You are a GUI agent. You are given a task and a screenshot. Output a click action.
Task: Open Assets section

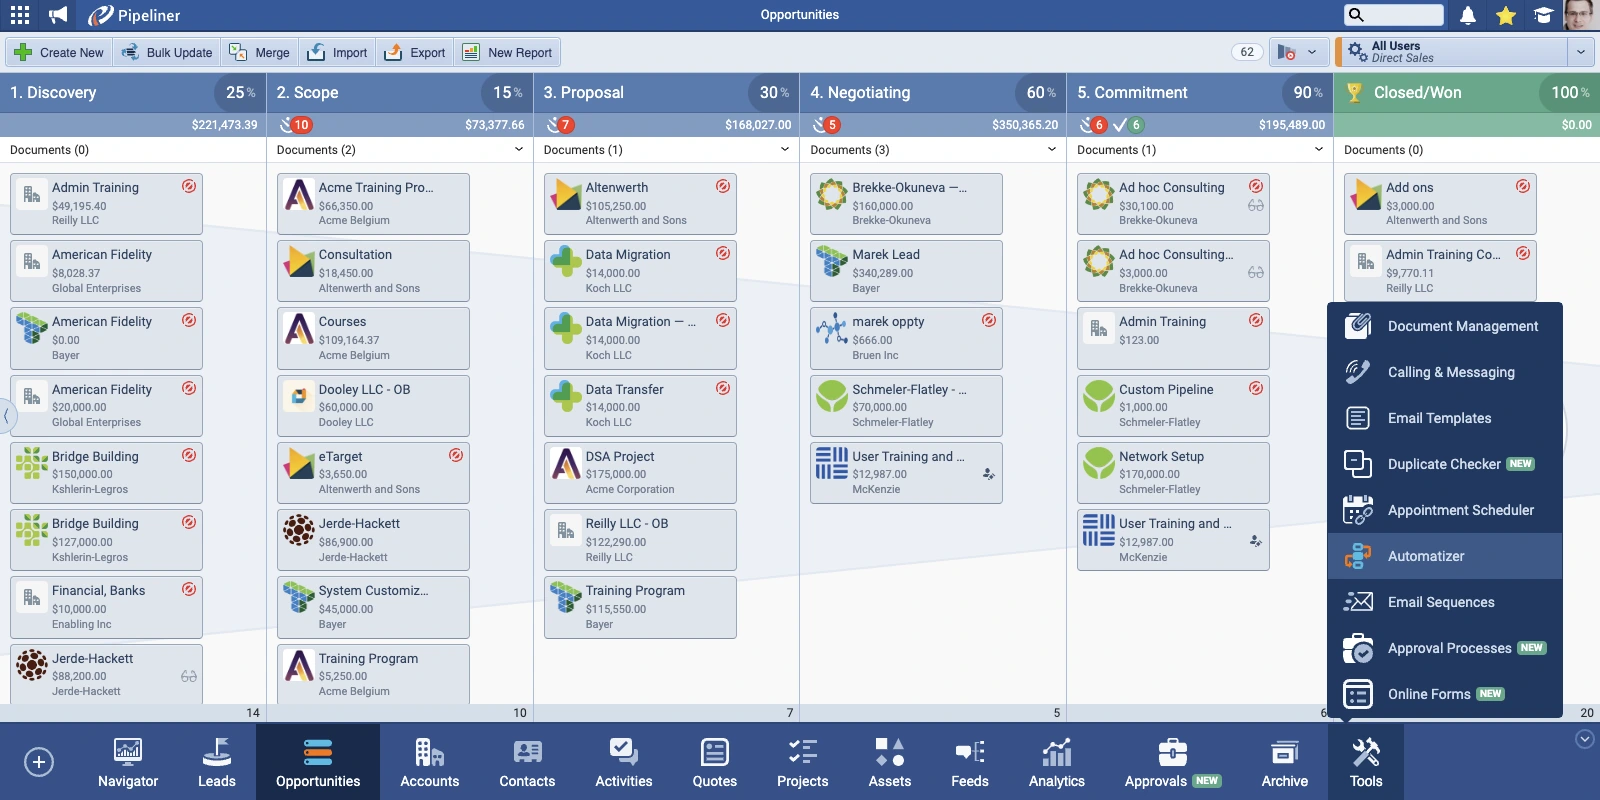pos(890,762)
